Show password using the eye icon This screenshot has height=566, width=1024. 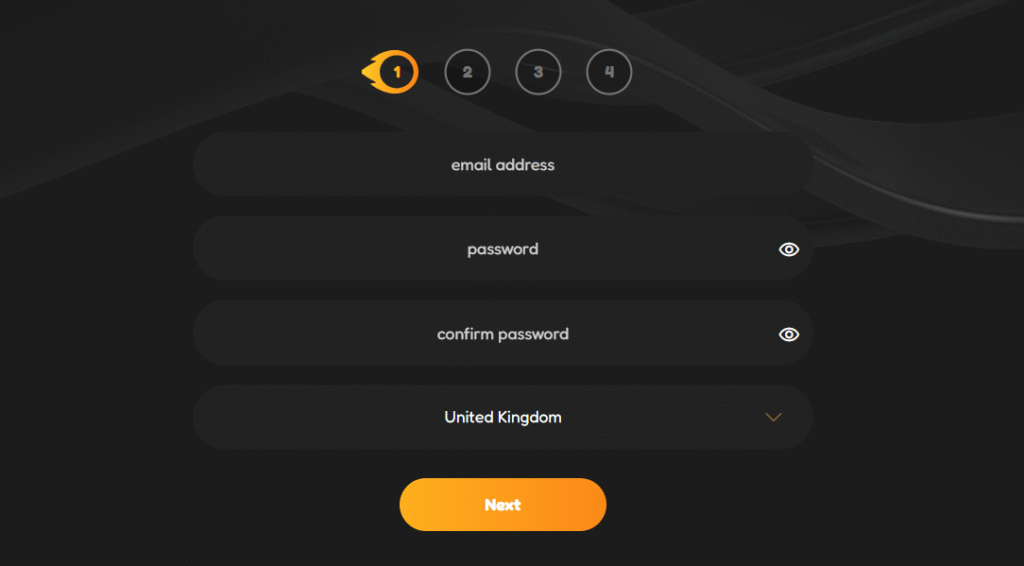[789, 249]
